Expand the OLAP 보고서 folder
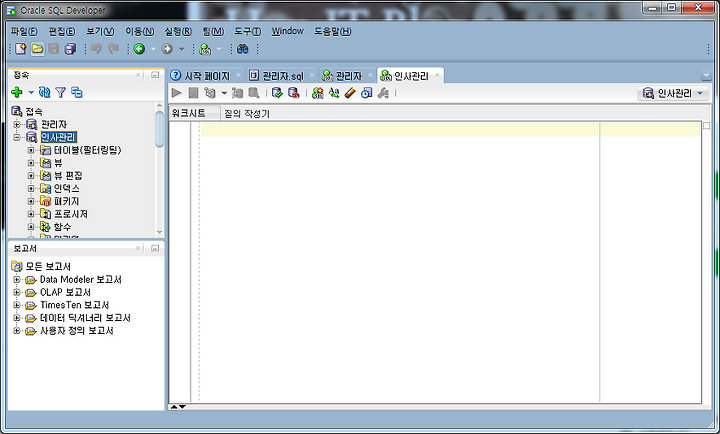The width and height of the screenshot is (720, 434). [x=17, y=292]
